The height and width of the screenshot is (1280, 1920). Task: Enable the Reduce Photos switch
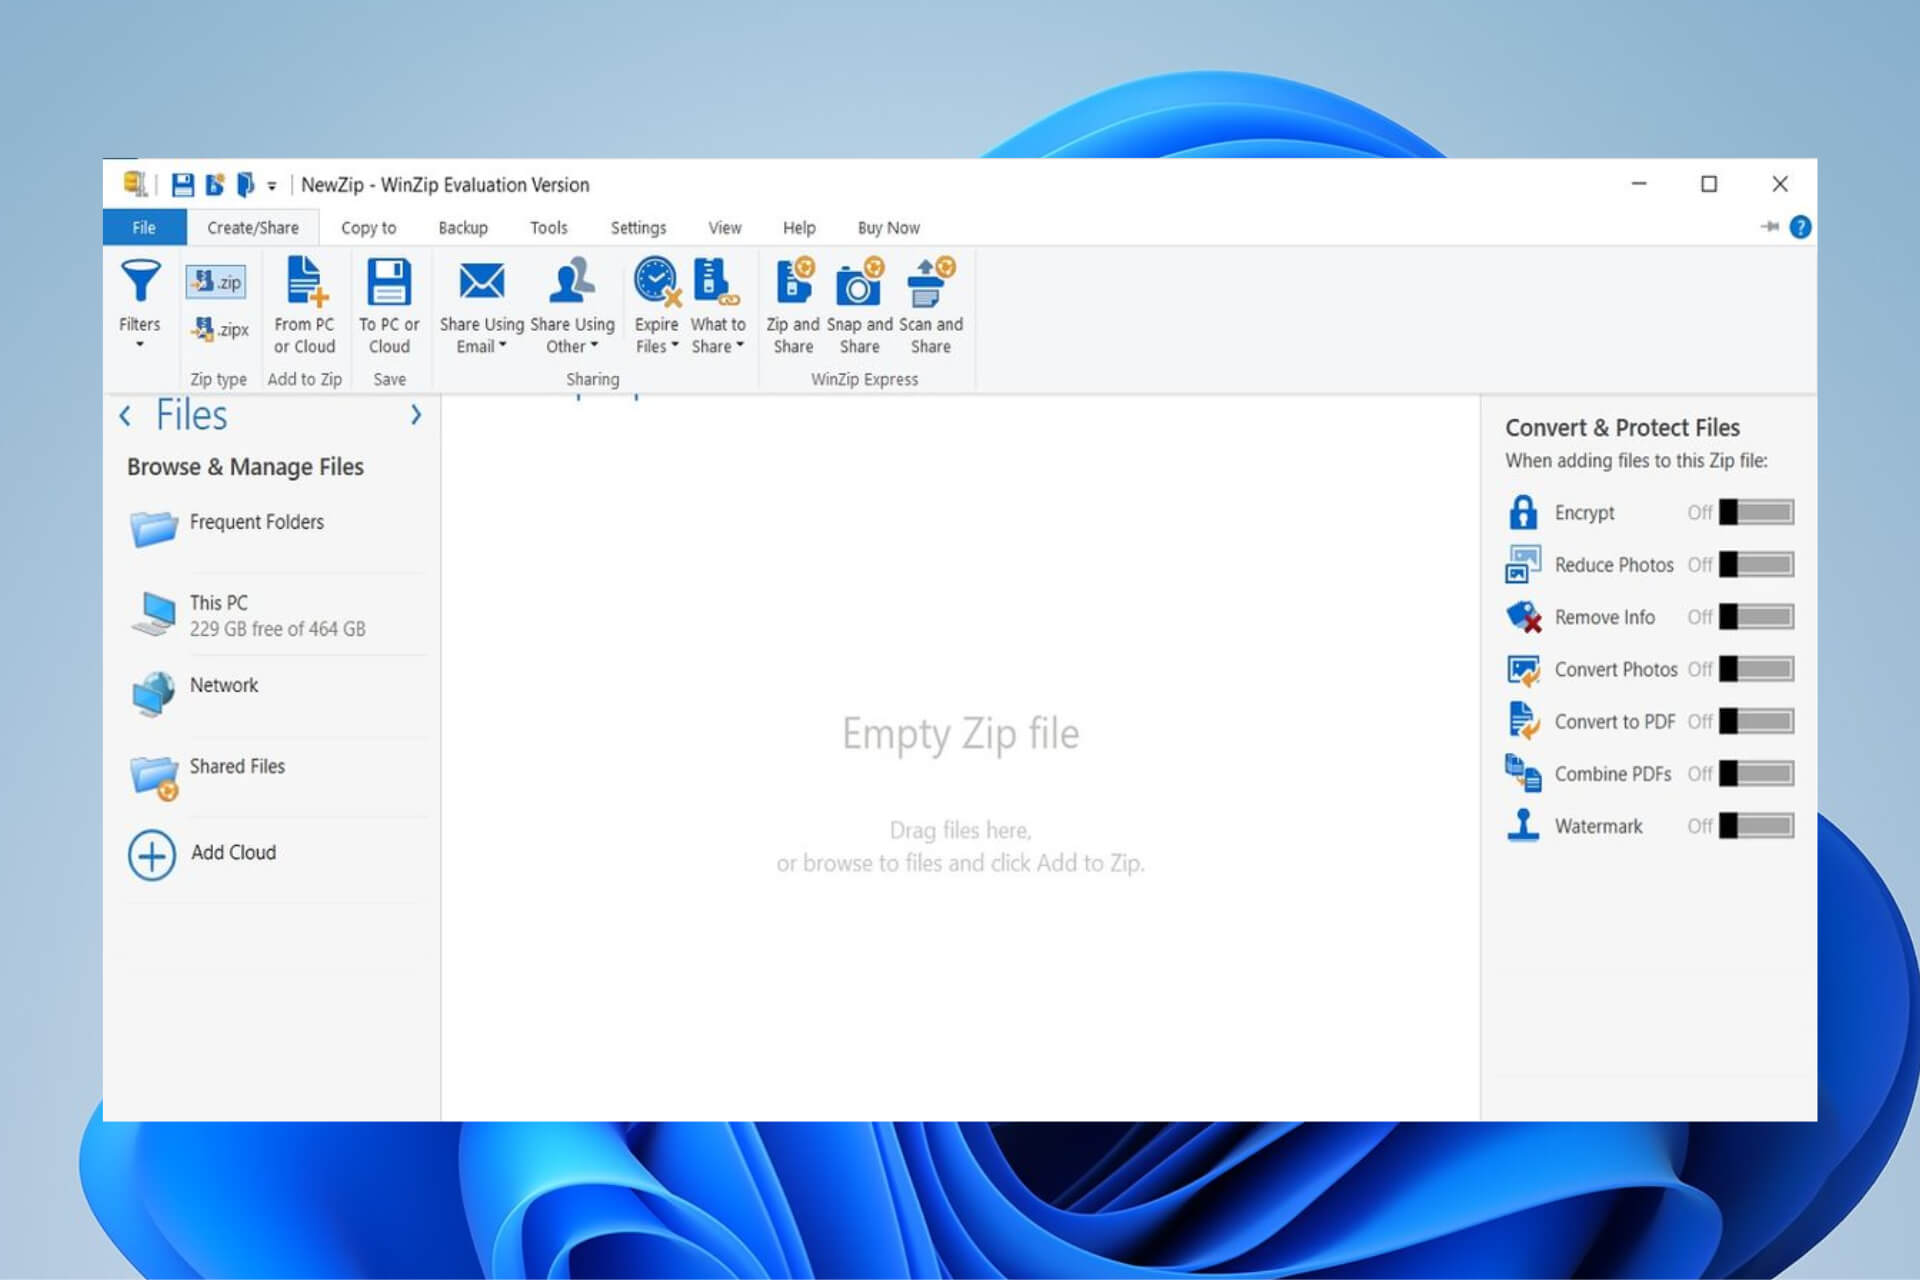[x=1756, y=564]
